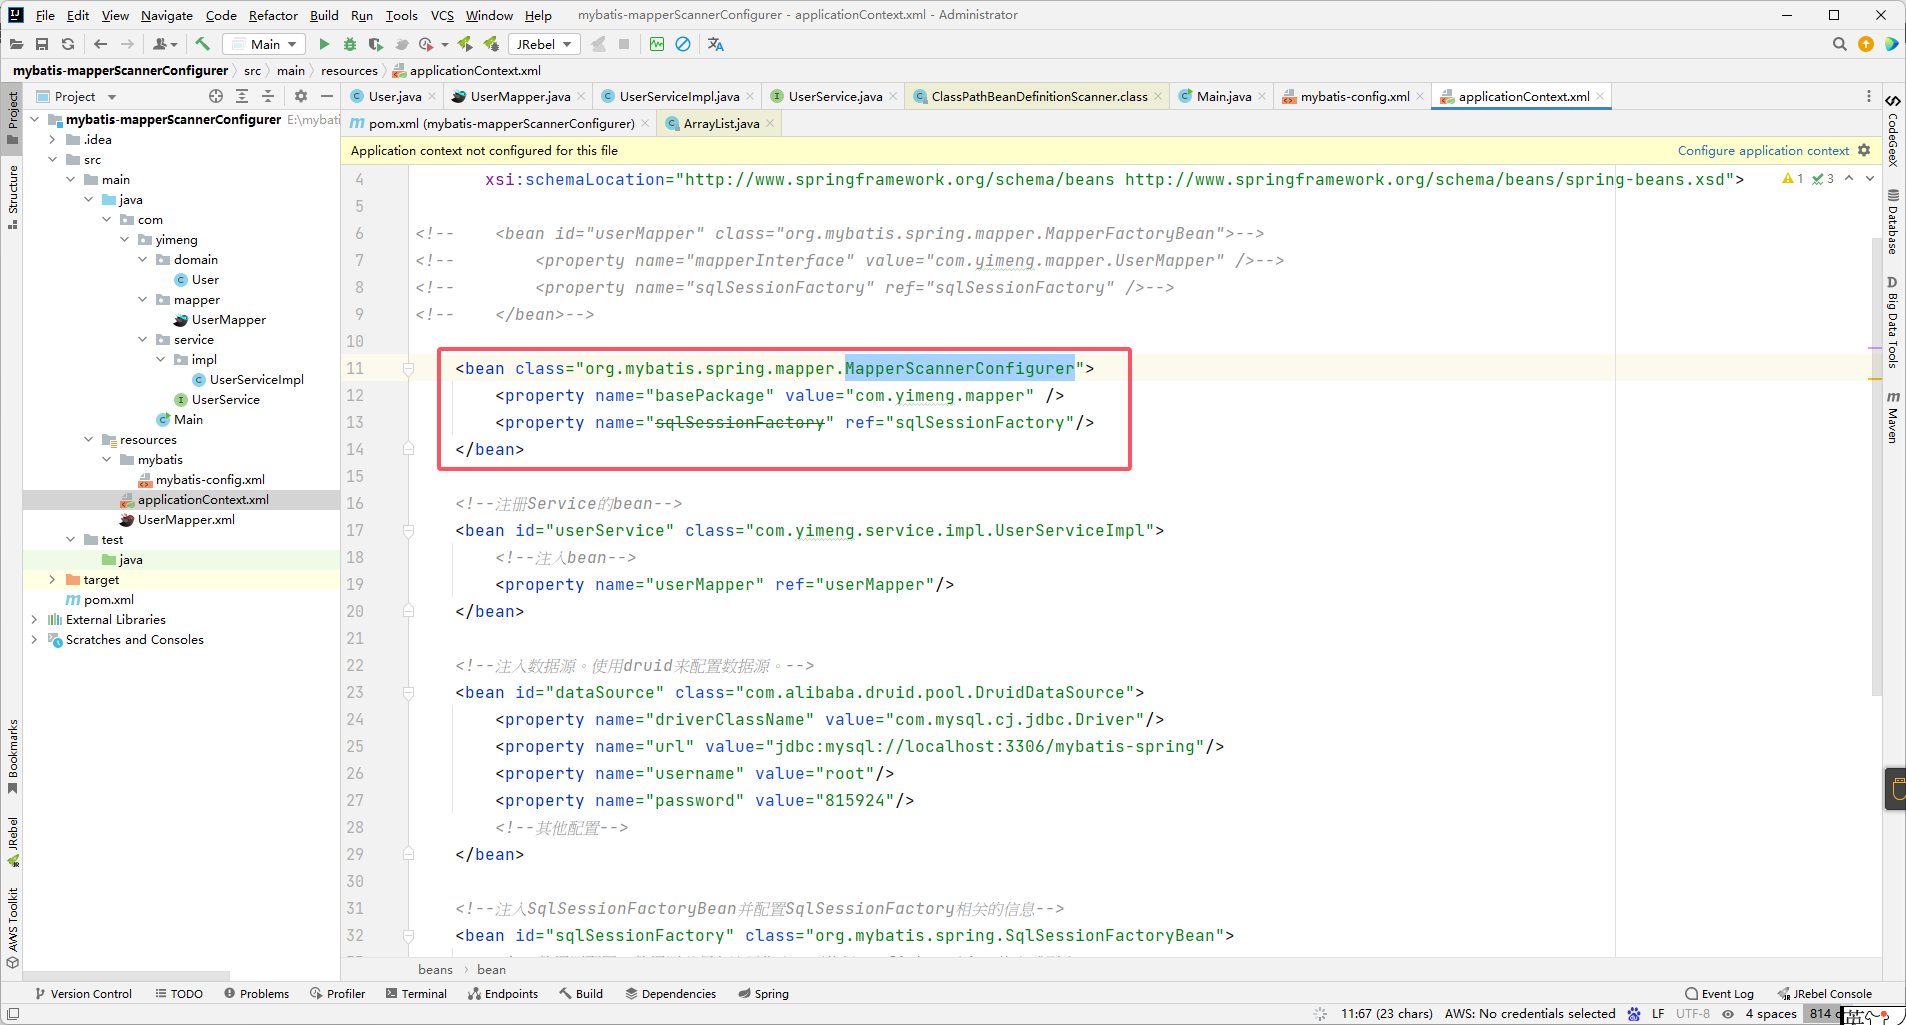Toggle the AWS Toolkit side panel
The width and height of the screenshot is (1906, 1025).
13,927
